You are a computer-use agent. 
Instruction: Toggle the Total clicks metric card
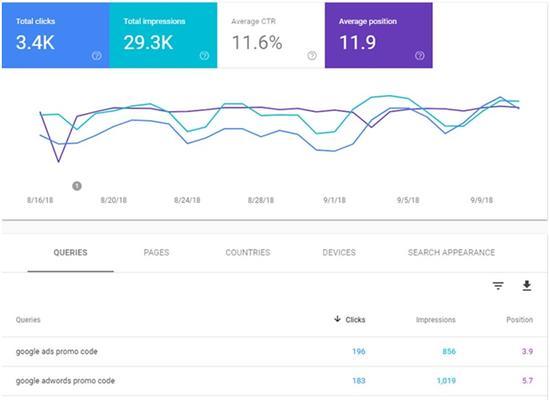[56, 35]
